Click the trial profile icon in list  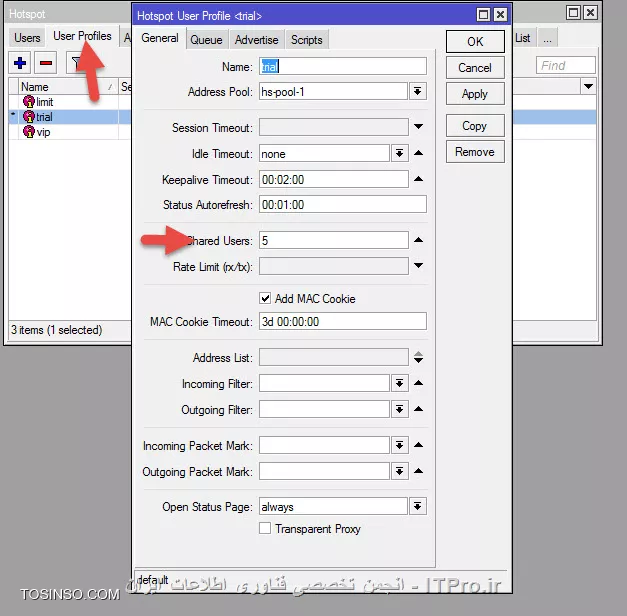pos(29,116)
